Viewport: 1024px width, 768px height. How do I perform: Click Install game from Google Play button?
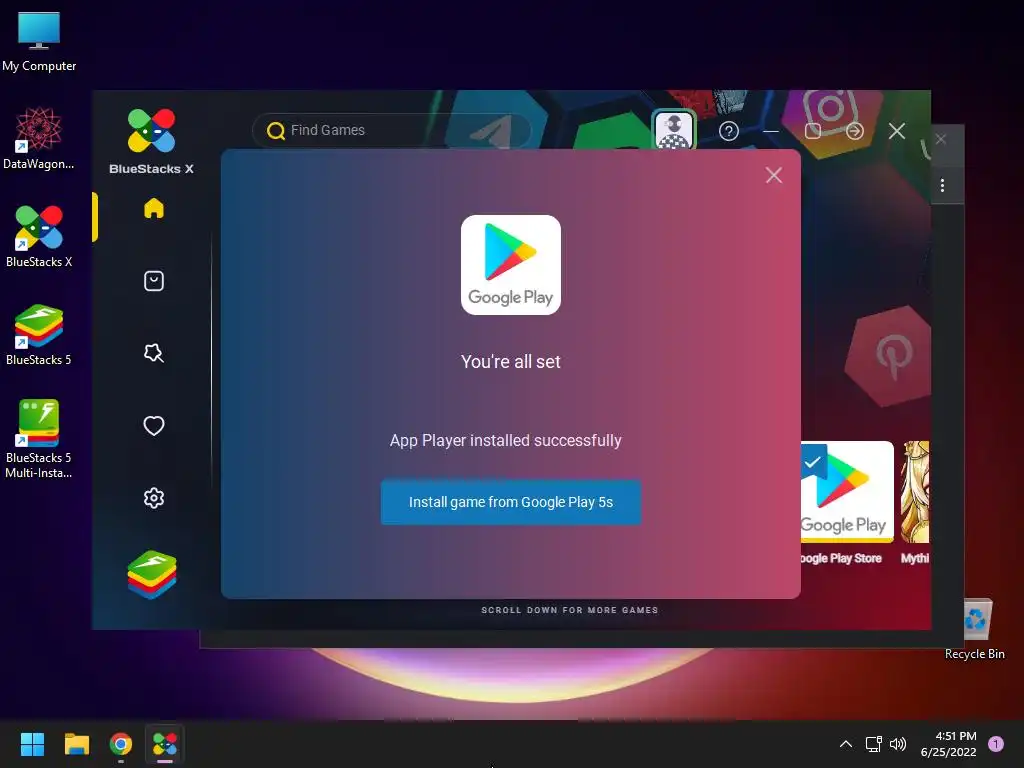pyautogui.click(x=511, y=502)
